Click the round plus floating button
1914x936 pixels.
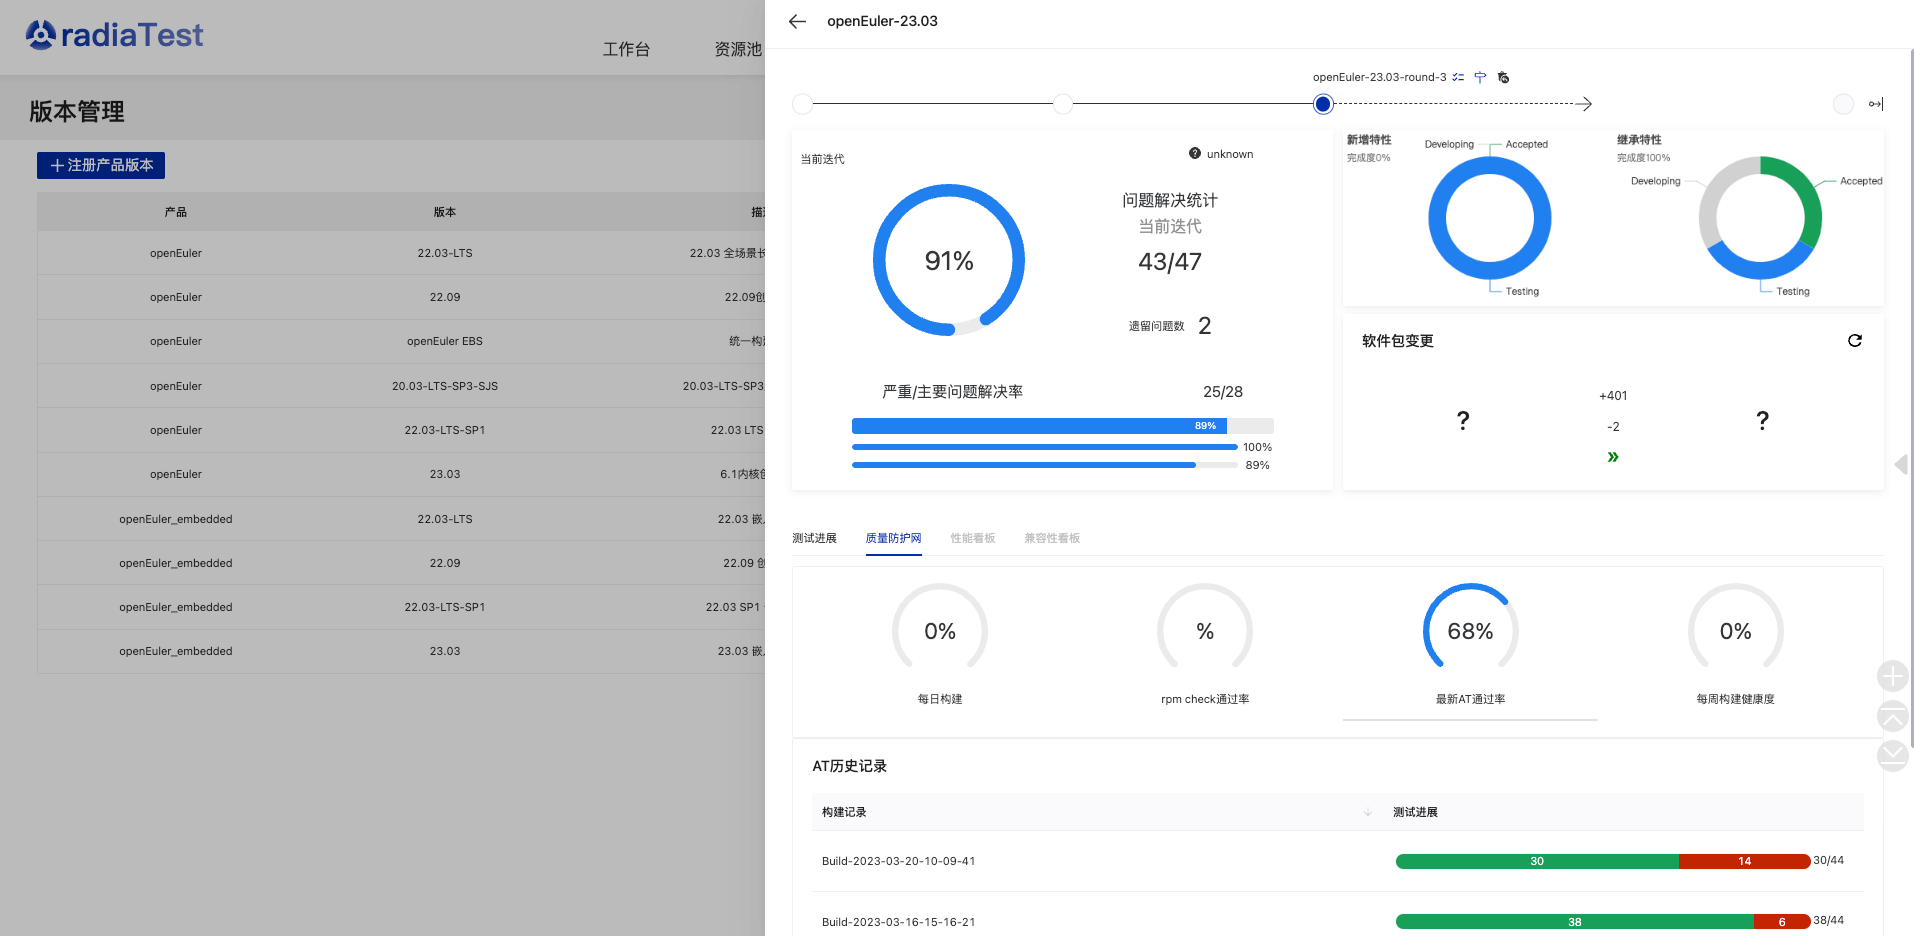coord(1892,677)
